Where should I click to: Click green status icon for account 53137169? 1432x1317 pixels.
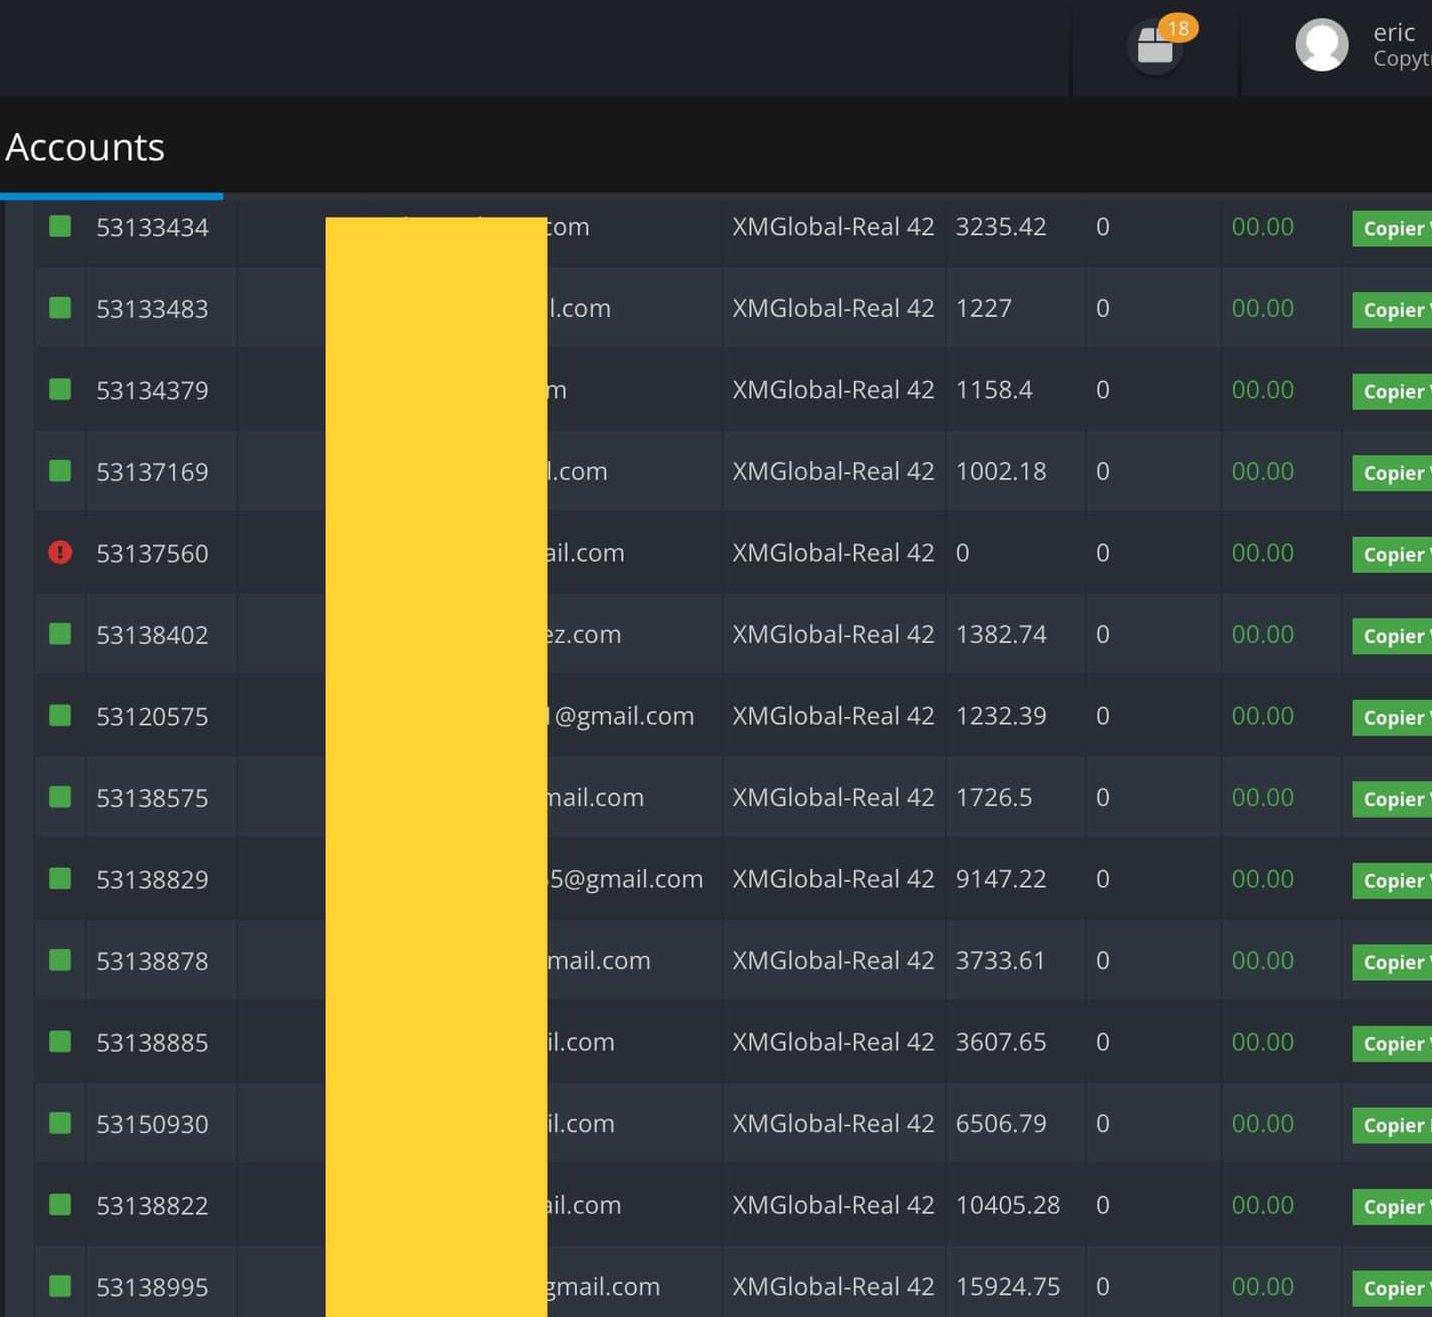coord(60,470)
